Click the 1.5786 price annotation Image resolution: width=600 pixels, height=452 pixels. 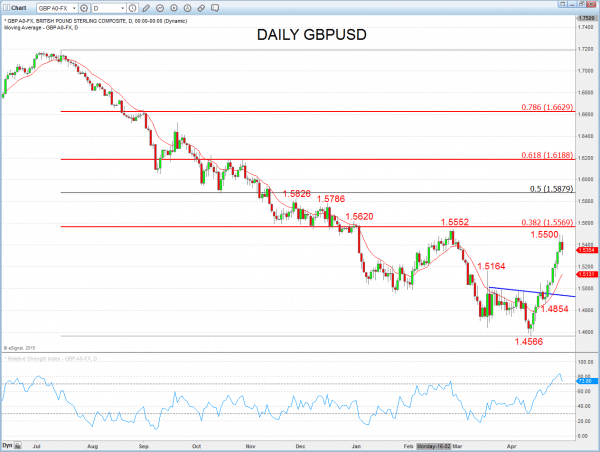[331, 199]
